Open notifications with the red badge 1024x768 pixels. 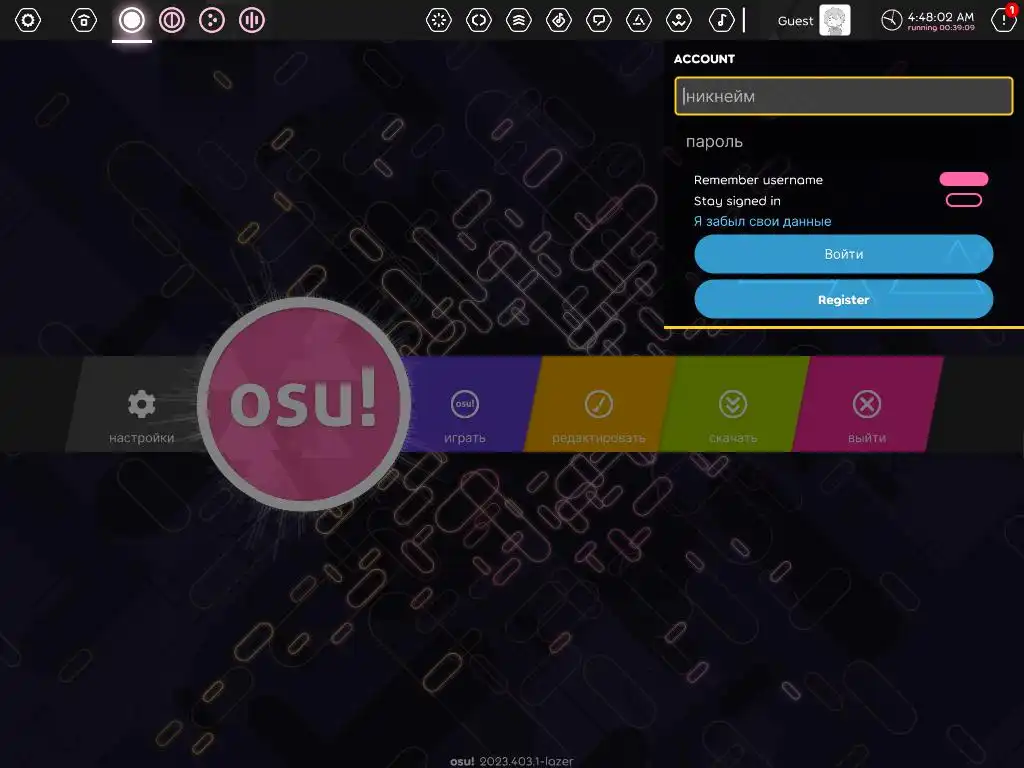click(x=1004, y=19)
